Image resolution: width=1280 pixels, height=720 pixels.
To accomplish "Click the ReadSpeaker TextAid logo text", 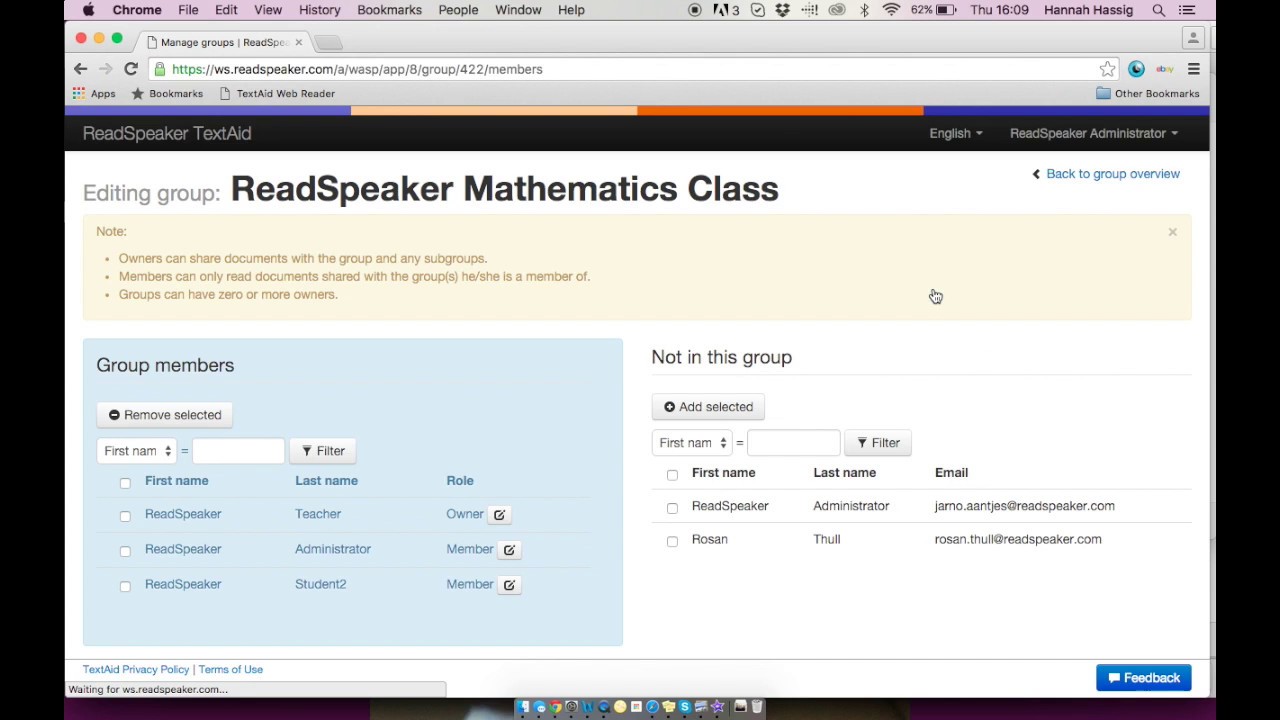I will 167,133.
